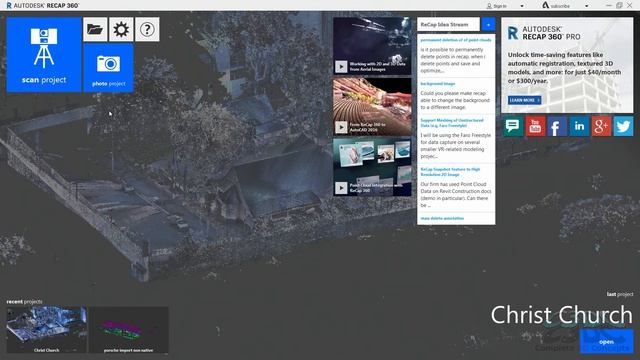The width and height of the screenshot is (640, 360).
Task: Start a new photo project
Action: coord(109,68)
